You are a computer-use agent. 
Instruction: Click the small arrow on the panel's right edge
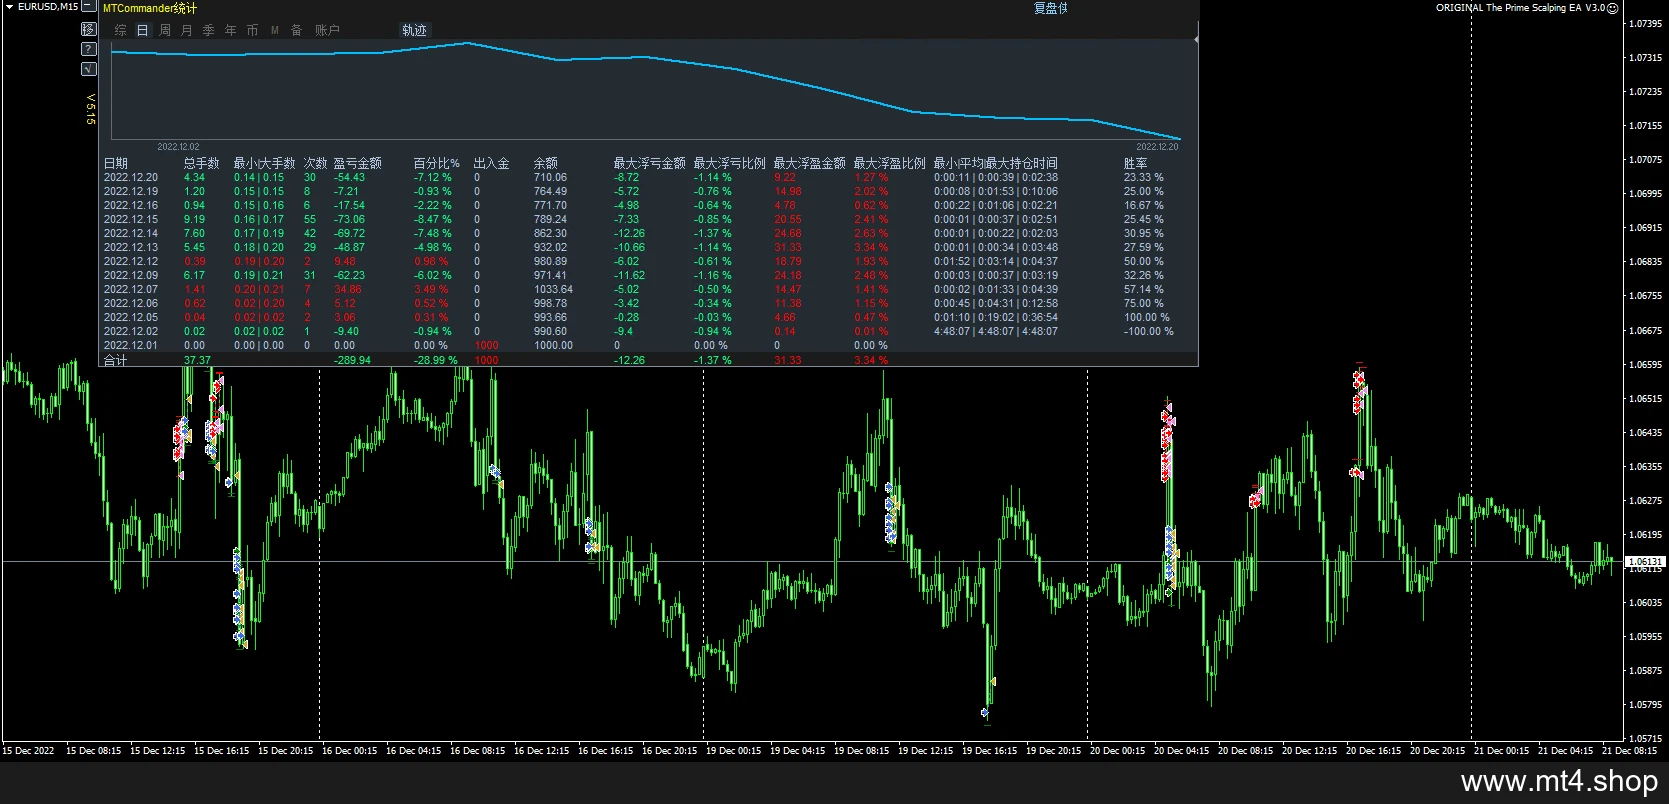point(1196,40)
